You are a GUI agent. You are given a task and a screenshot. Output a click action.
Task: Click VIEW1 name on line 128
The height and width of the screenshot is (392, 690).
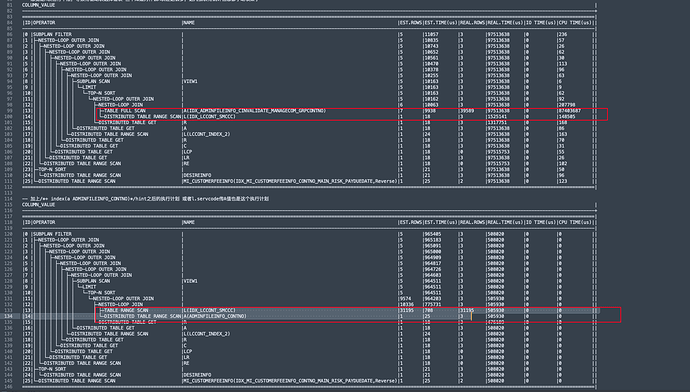(x=191, y=281)
